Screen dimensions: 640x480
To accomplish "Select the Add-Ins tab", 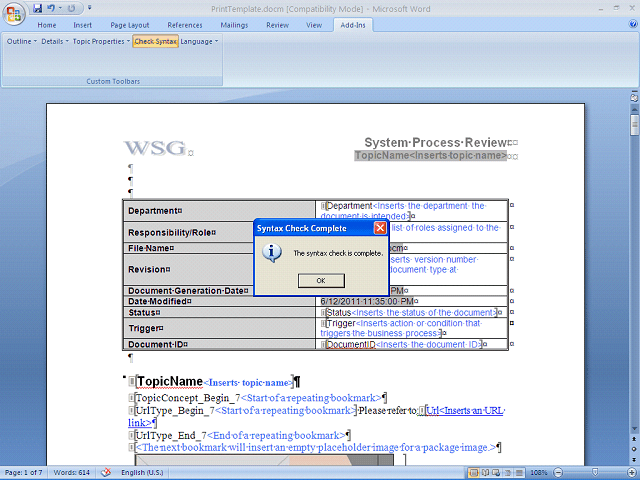I will click(x=353, y=25).
